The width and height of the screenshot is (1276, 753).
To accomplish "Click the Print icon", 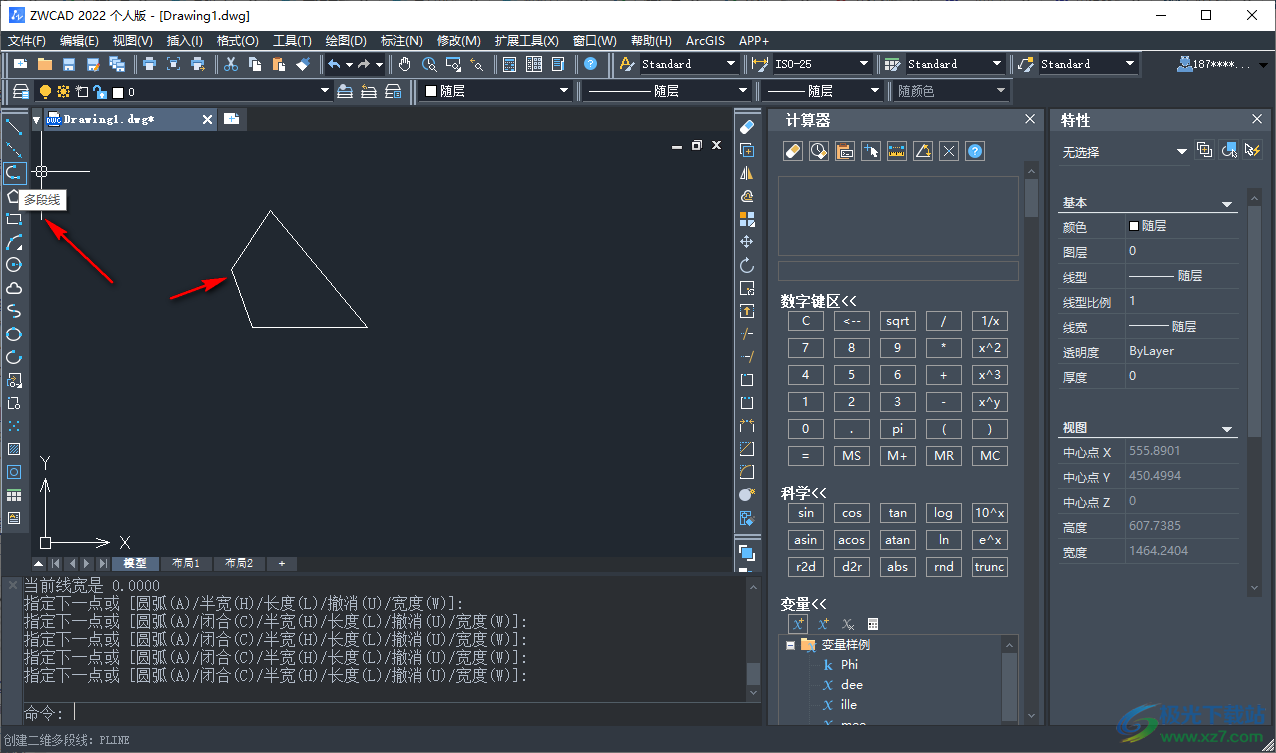I will tap(149, 64).
